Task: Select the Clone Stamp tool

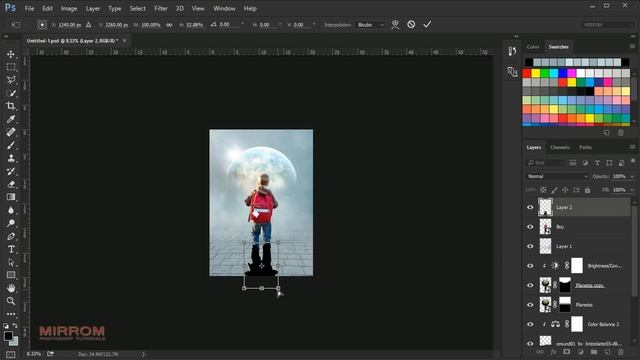Action: pyautogui.click(x=11, y=158)
